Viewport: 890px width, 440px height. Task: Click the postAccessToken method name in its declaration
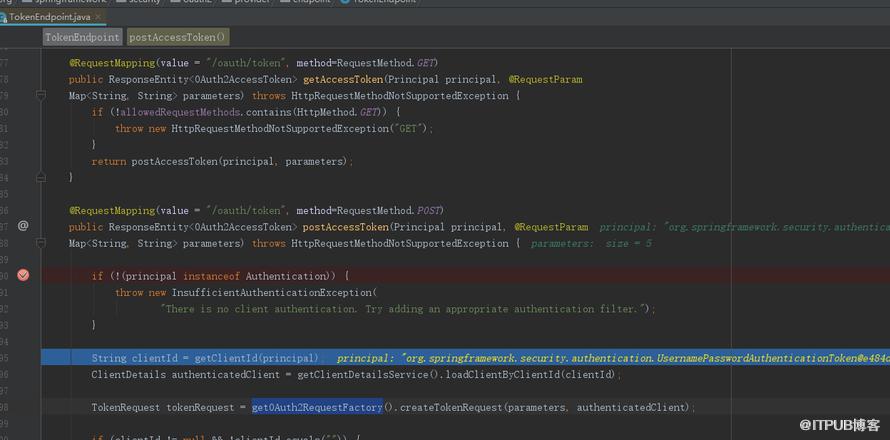[x=346, y=227]
